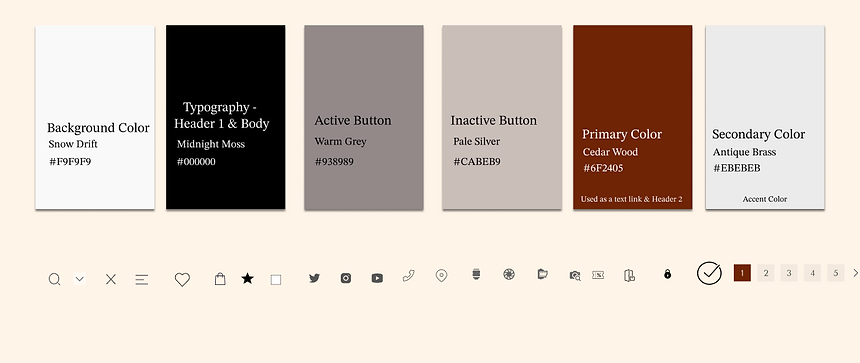Click the heart wishlist icon
This screenshot has height=363, width=860.
[x=182, y=280]
